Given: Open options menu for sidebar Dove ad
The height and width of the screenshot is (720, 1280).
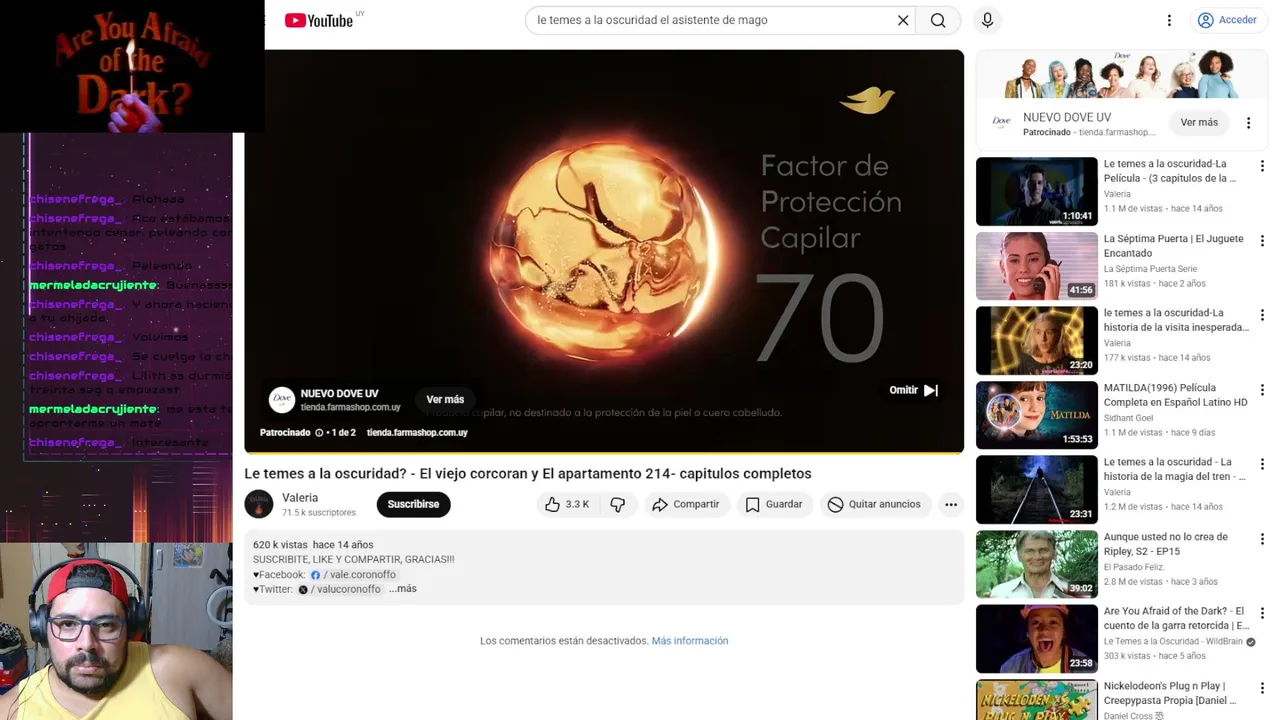Looking at the screenshot, I should [1248, 123].
